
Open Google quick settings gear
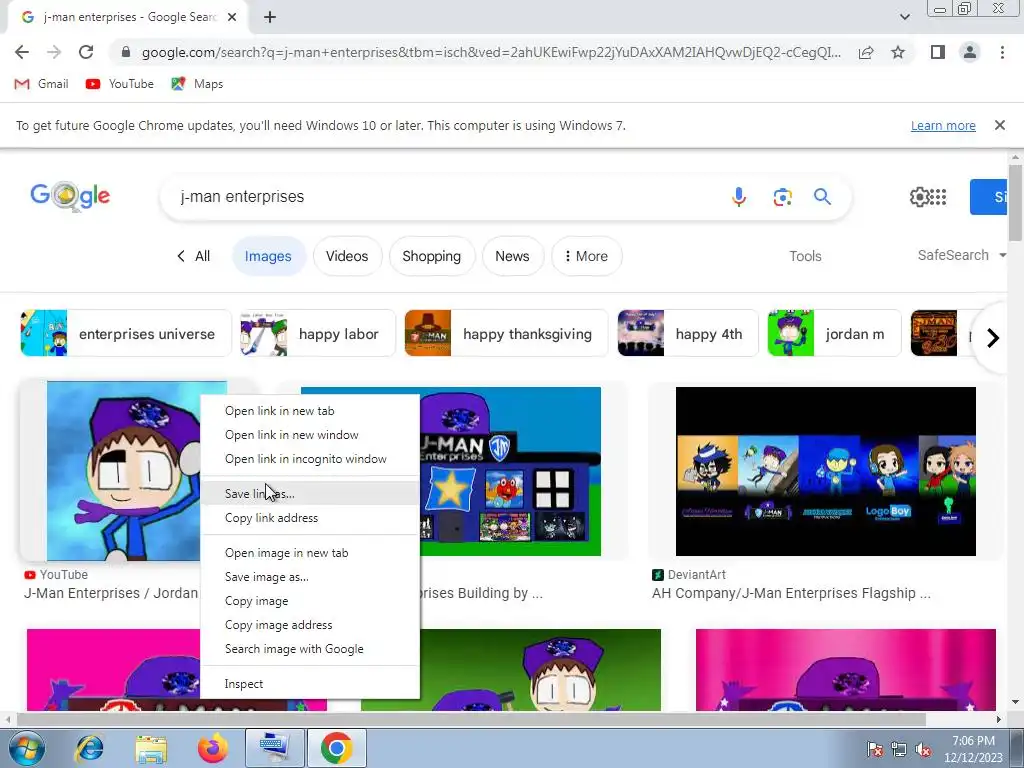919,197
